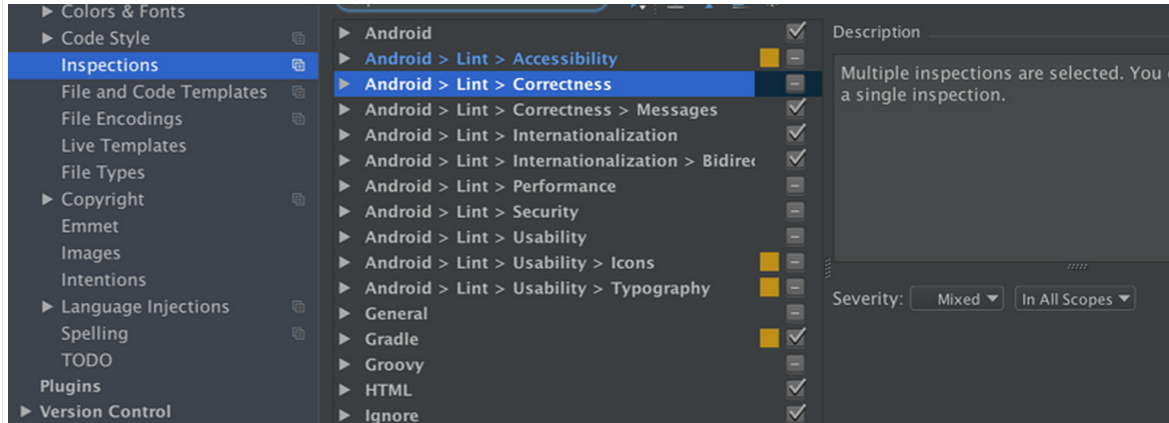Image resolution: width=1169 pixels, height=423 pixels.
Task: Select Android > Lint > Accessibility row
Action: click(x=578, y=58)
